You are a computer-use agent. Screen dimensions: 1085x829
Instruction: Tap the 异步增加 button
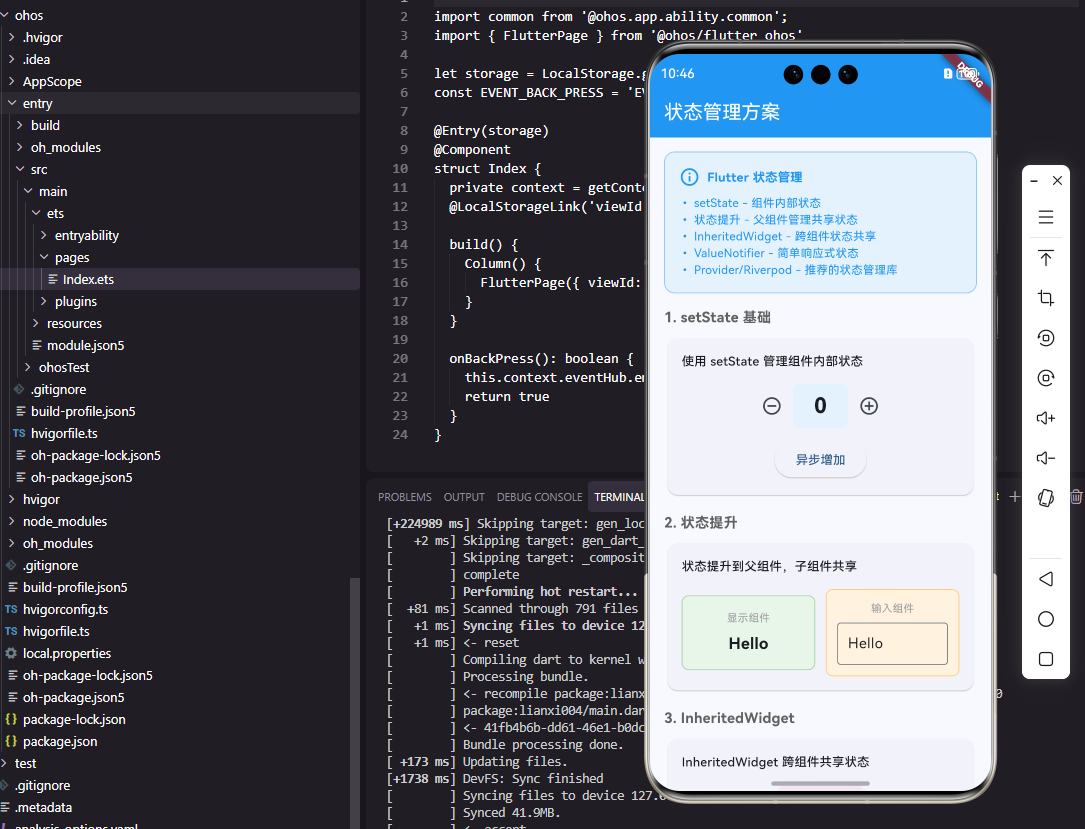(821, 459)
